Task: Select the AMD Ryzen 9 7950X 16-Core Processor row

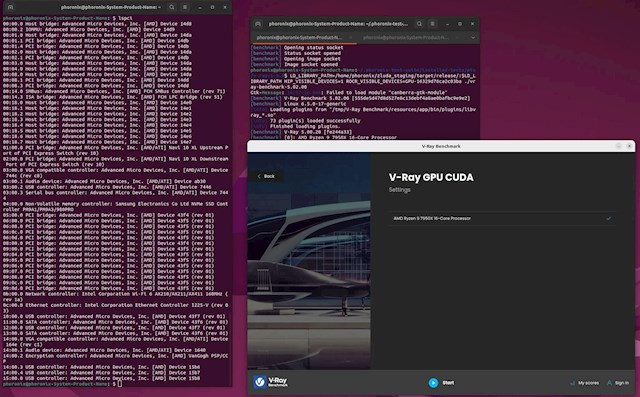Action: [x=502, y=218]
